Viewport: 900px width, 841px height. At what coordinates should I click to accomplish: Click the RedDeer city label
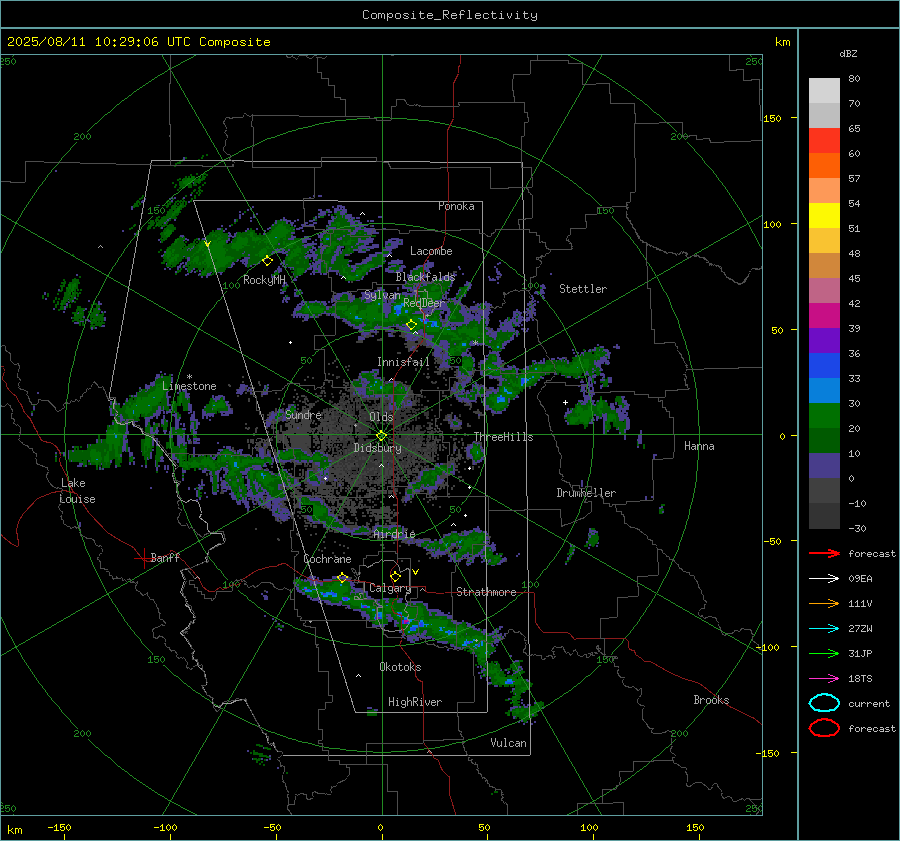424,303
